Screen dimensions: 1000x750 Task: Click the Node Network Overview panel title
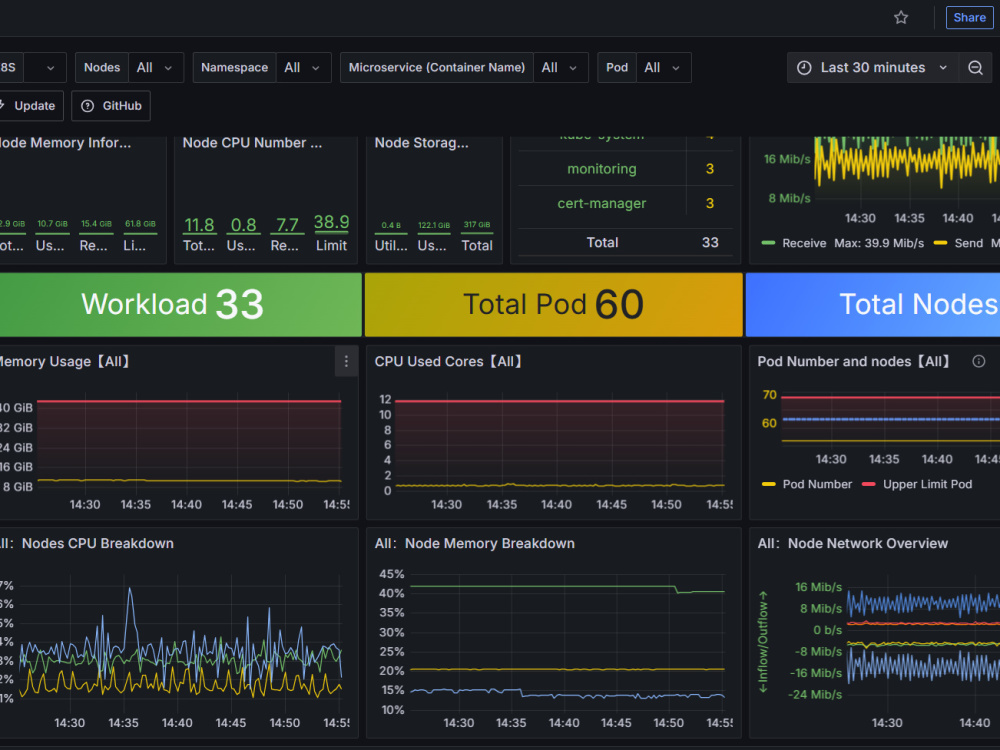[x=853, y=543]
